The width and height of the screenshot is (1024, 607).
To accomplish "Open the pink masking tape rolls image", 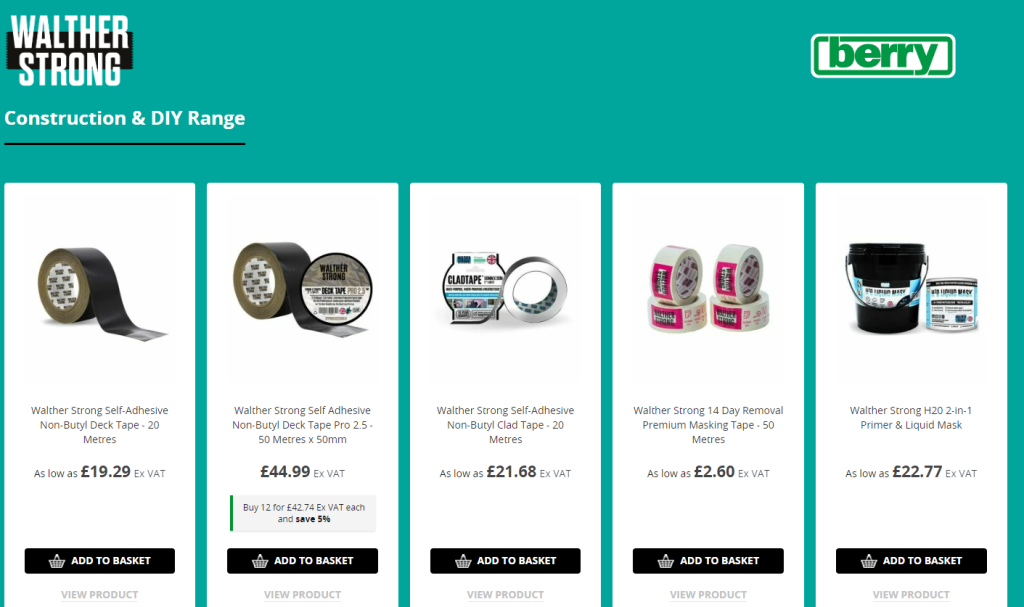I will click(x=708, y=291).
